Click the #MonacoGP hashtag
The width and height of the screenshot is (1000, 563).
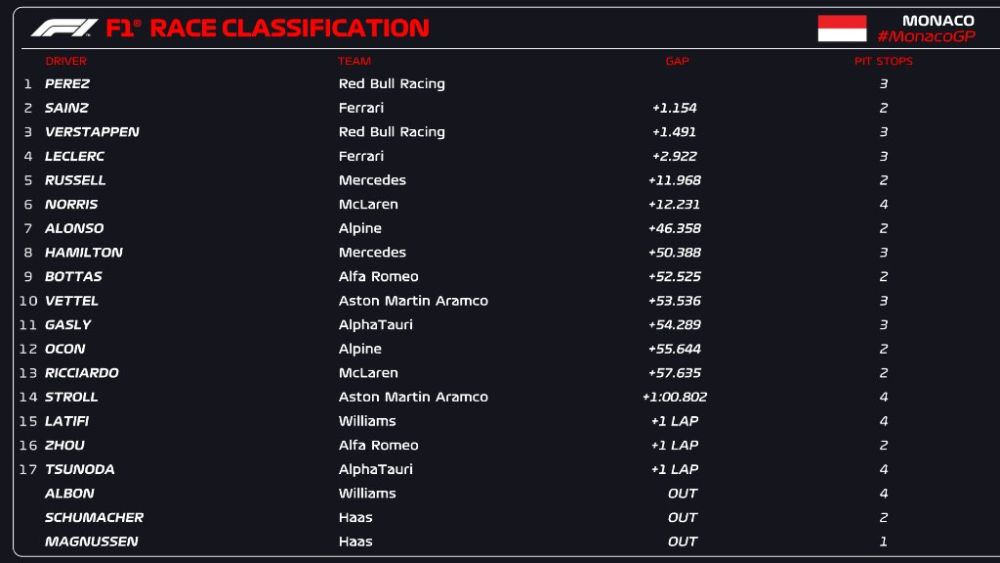pos(925,37)
